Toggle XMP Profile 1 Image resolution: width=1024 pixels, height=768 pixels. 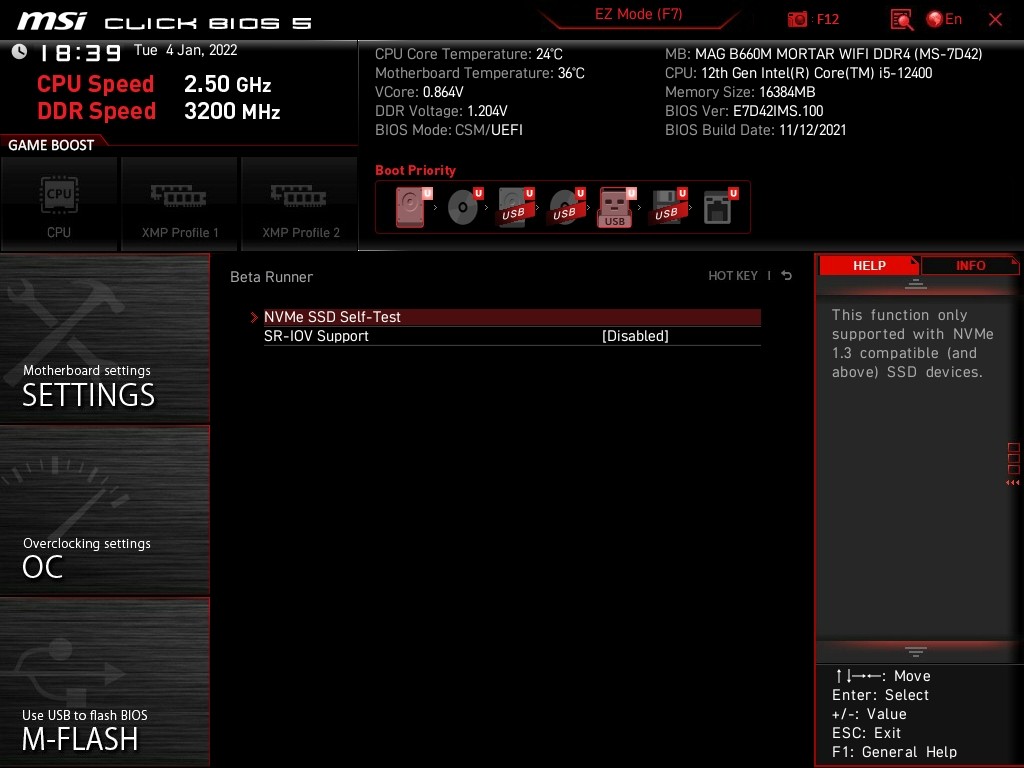180,204
